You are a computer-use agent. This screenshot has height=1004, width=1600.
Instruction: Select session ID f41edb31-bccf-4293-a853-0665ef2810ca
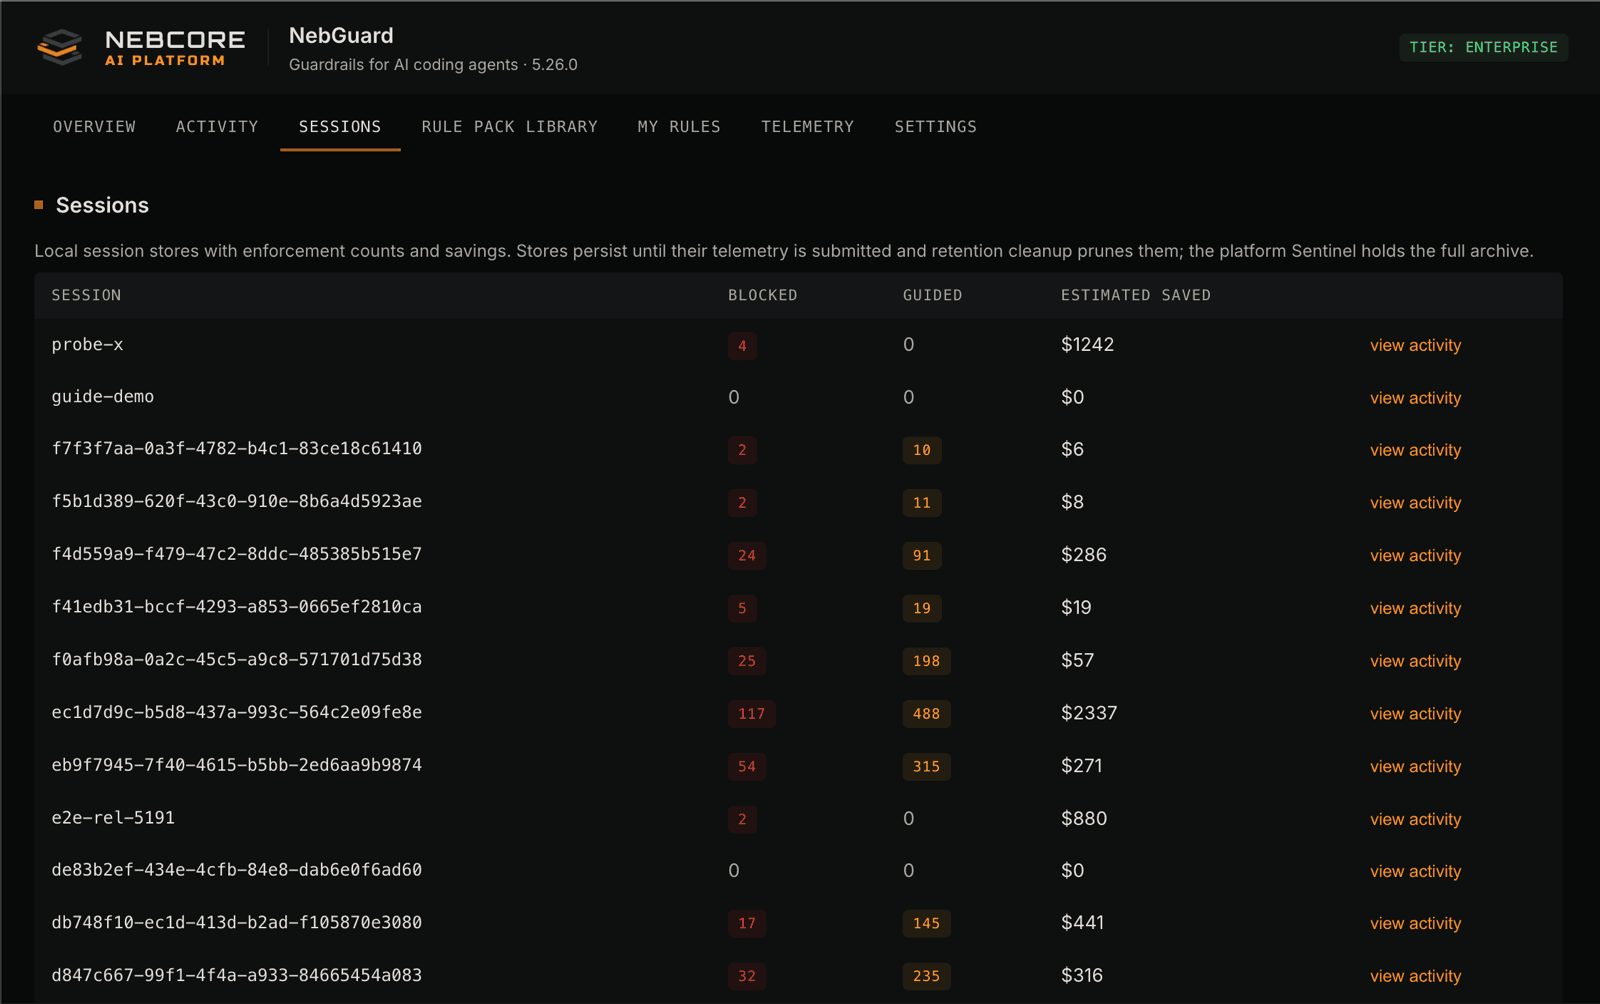(237, 607)
